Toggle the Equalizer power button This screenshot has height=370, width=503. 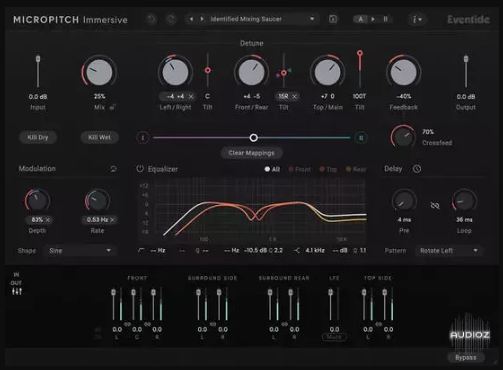point(140,169)
